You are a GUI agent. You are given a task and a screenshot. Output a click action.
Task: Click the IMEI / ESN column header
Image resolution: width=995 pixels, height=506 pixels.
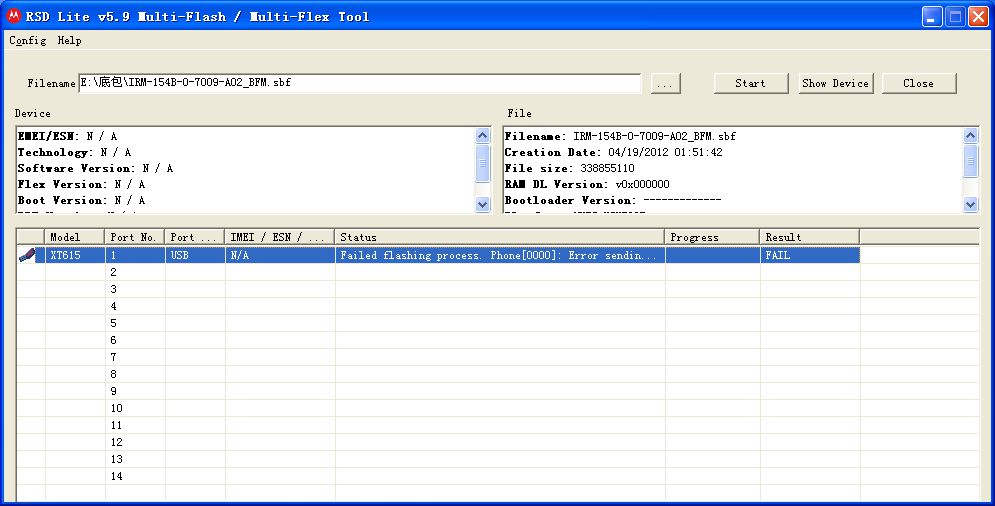[279, 237]
